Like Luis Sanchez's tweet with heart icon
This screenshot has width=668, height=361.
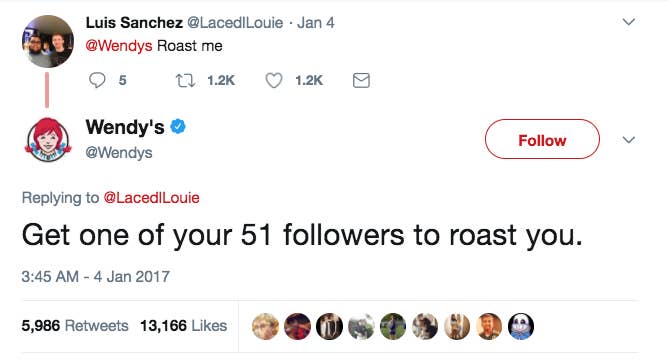pyautogui.click(x=274, y=80)
